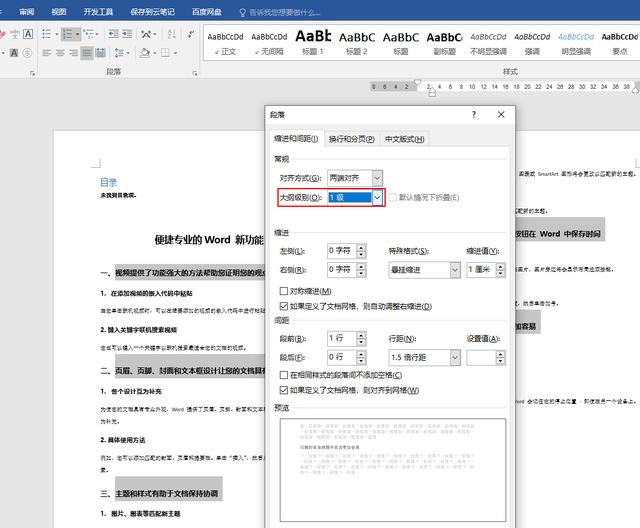This screenshot has width=640, height=528.
Task: Apply 正文 style
Action: point(225,43)
